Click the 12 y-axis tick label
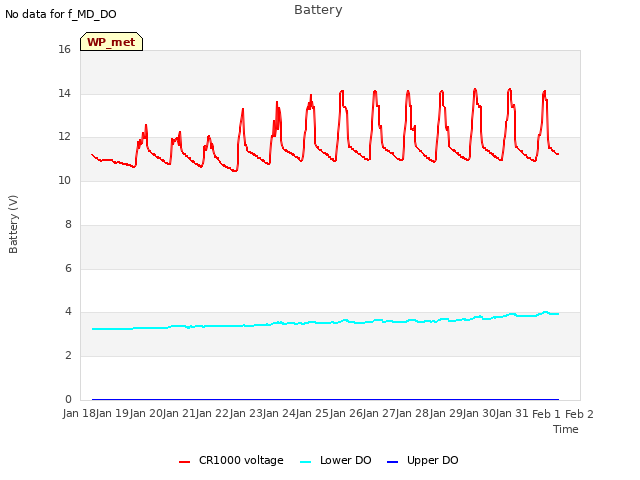Image resolution: width=640 pixels, height=480 pixels. coord(64,137)
